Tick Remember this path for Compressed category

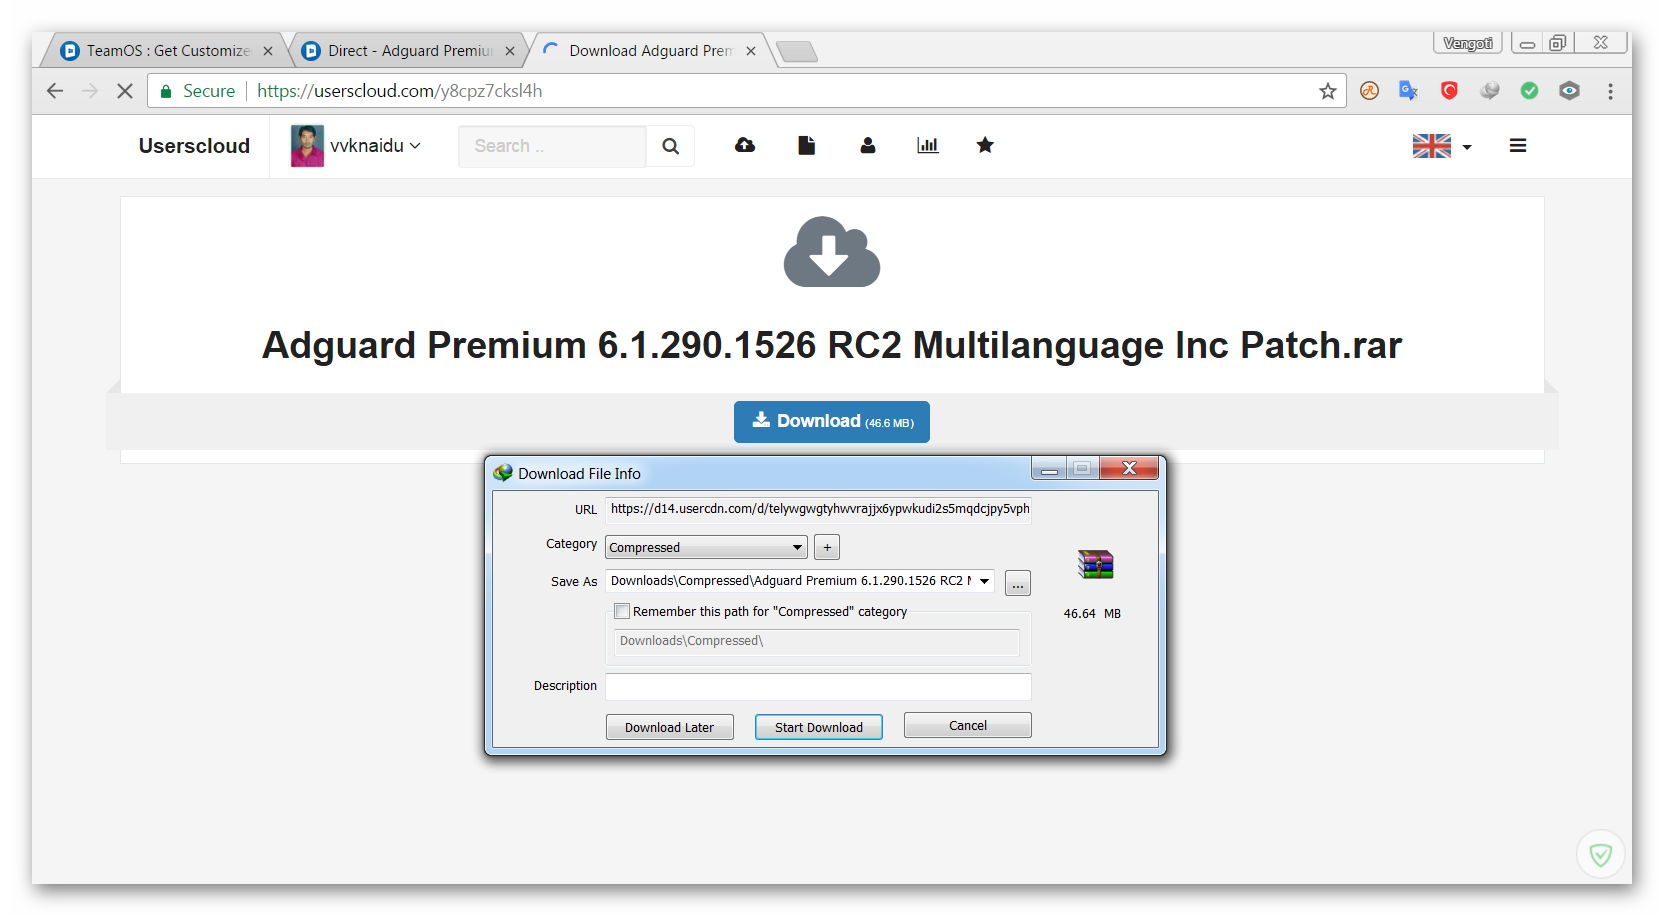coord(622,611)
